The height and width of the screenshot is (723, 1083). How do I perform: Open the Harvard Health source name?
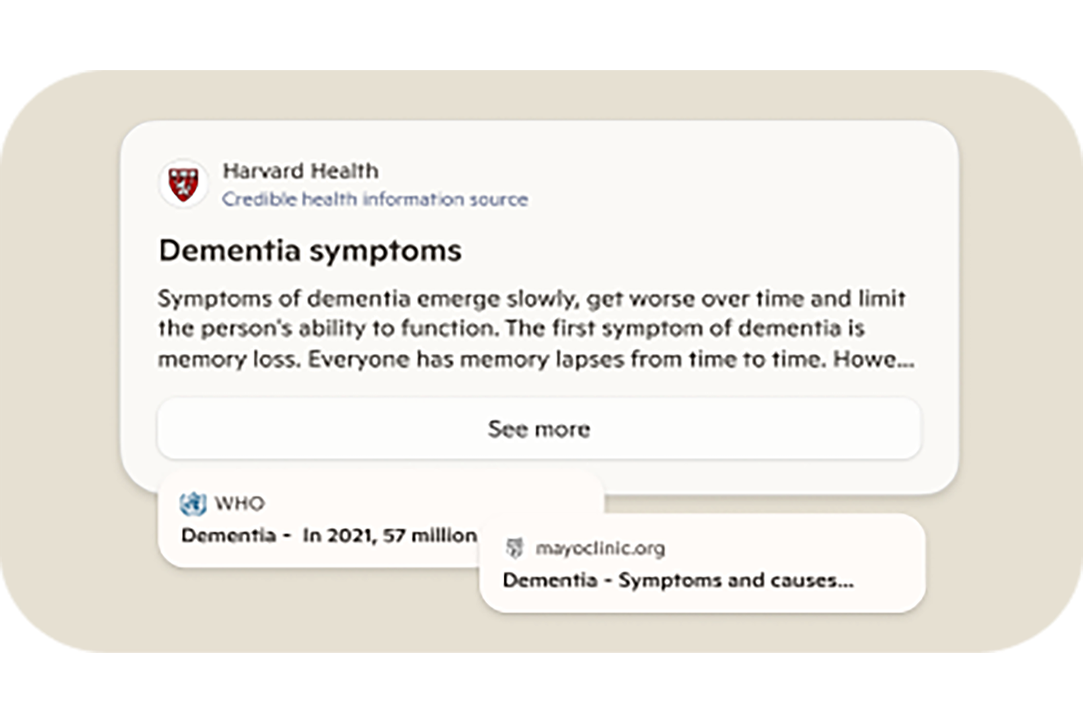click(x=300, y=171)
